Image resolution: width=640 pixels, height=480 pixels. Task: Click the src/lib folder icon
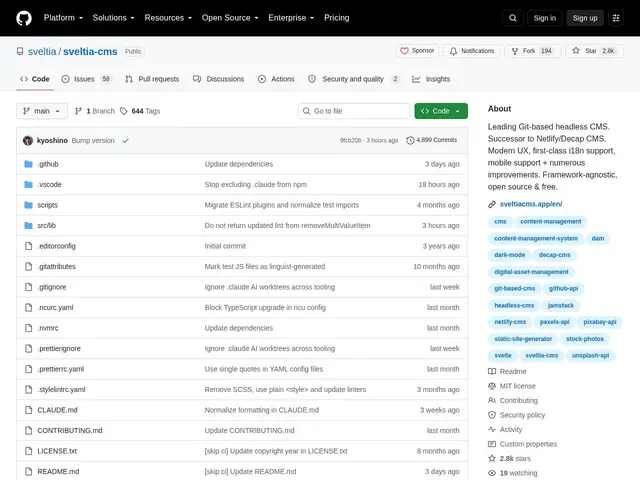pyautogui.click(x=28, y=225)
